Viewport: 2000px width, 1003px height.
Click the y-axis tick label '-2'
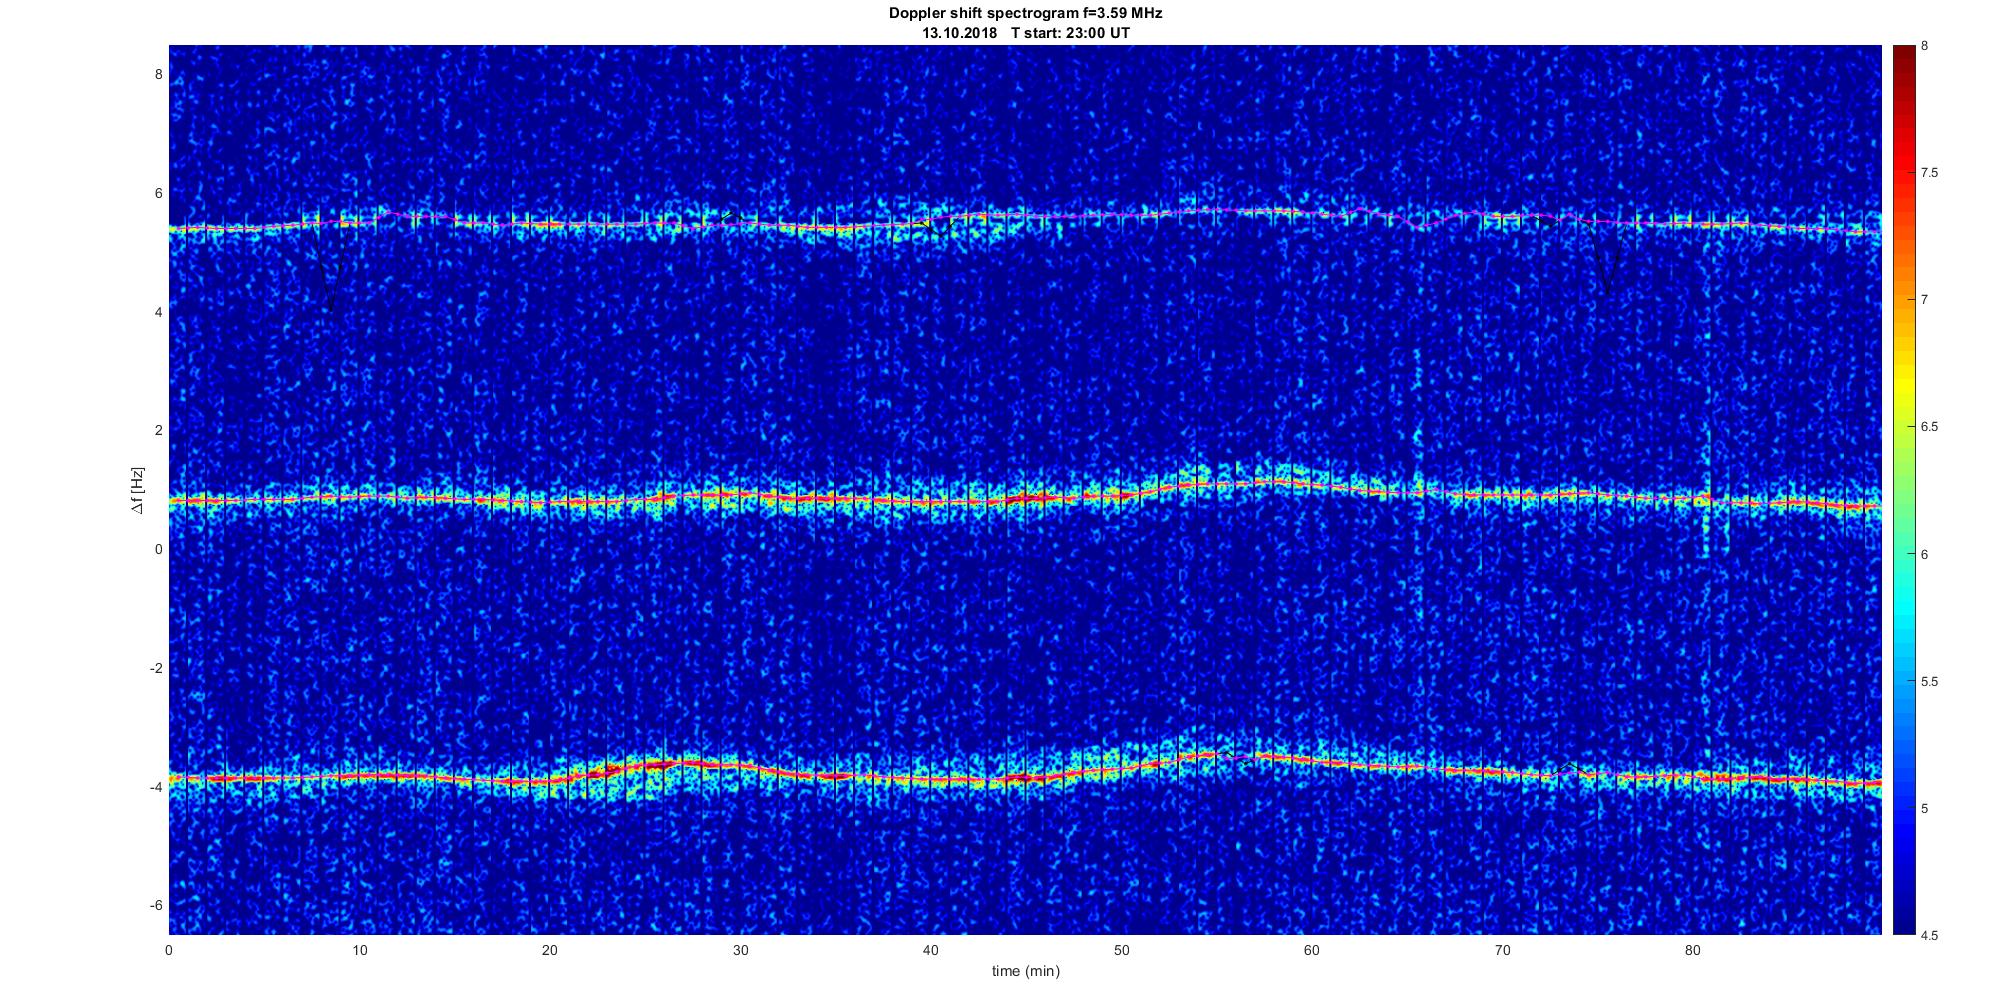pos(155,668)
